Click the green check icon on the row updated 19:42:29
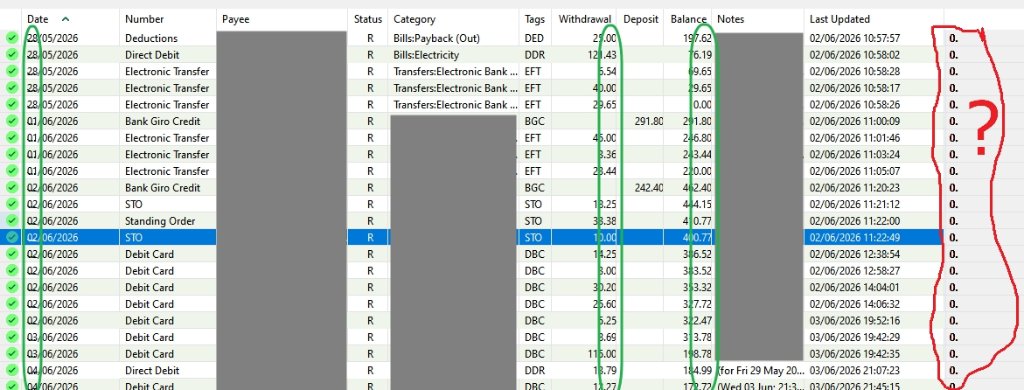The height and width of the screenshot is (390, 1024). (12, 337)
